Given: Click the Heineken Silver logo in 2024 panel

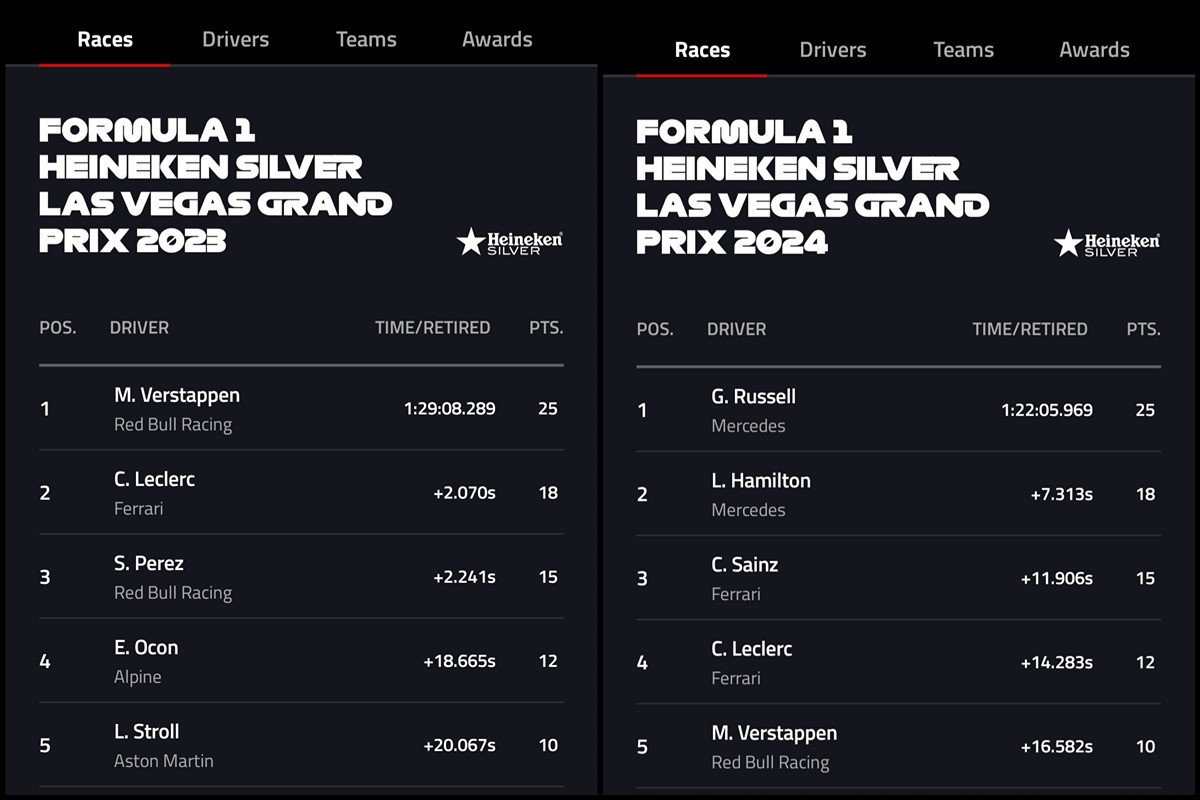Looking at the screenshot, I should click(1107, 243).
